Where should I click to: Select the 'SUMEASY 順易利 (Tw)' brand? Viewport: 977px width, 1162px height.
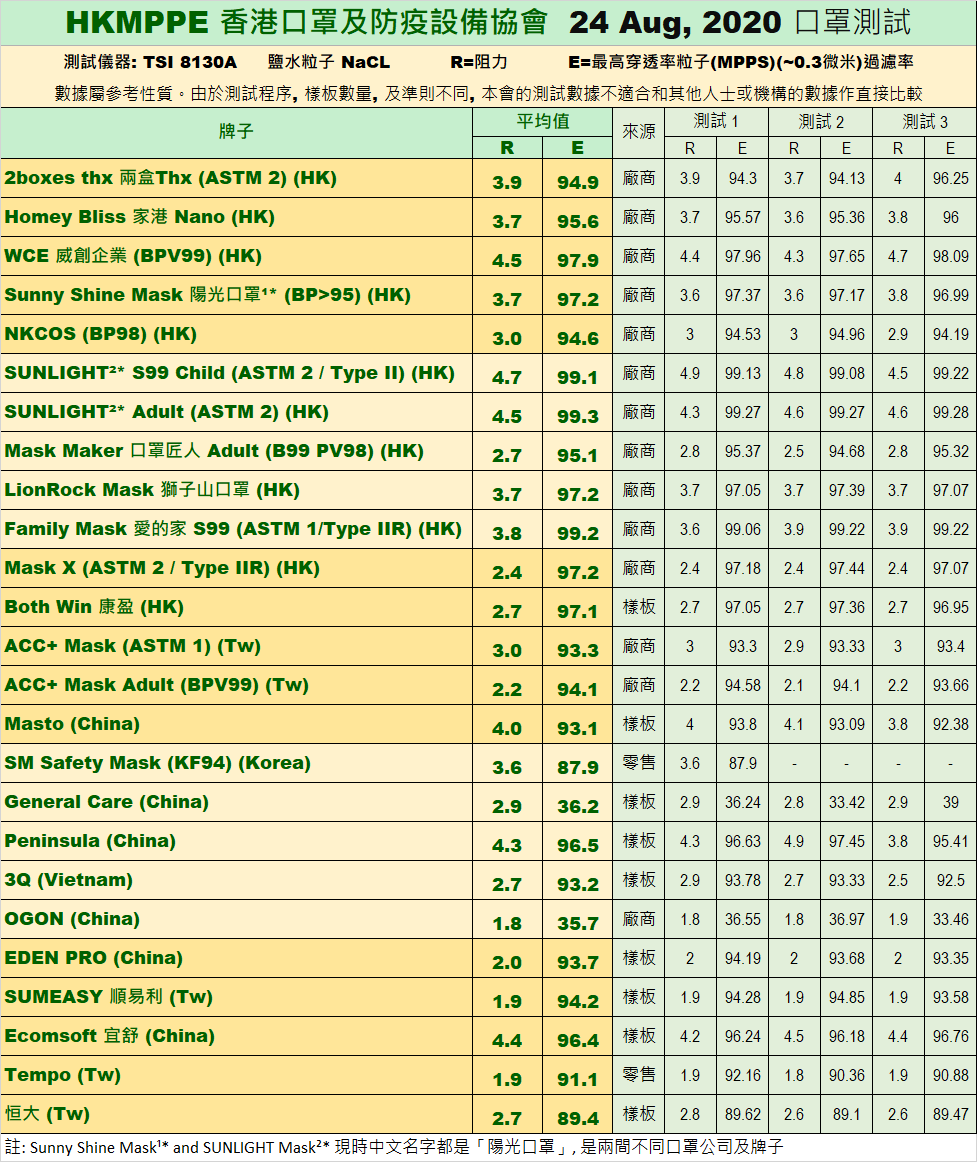[x=108, y=997]
